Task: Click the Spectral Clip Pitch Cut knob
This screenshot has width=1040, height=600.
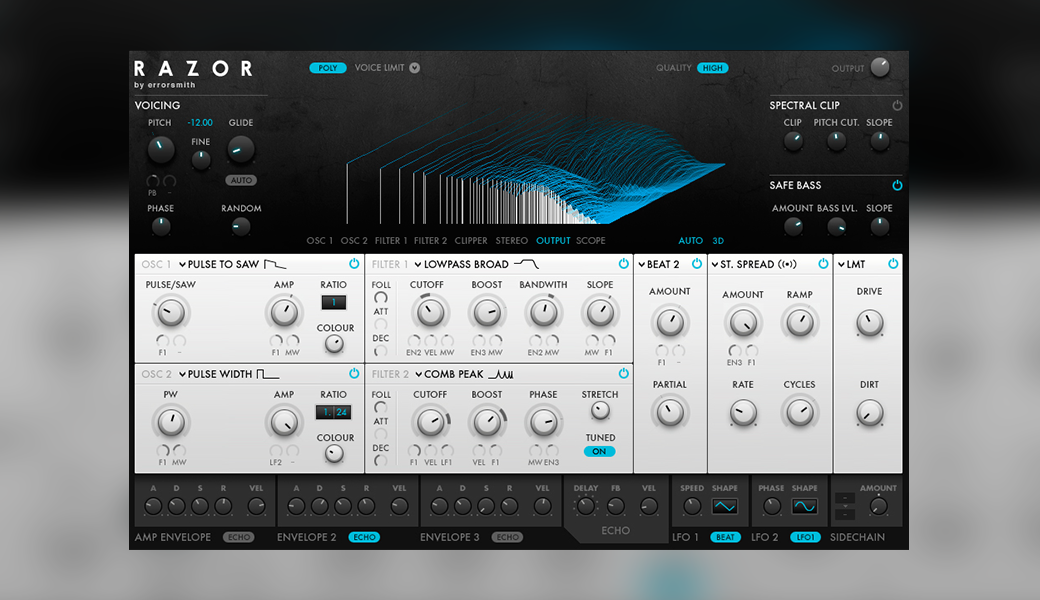Action: point(836,141)
